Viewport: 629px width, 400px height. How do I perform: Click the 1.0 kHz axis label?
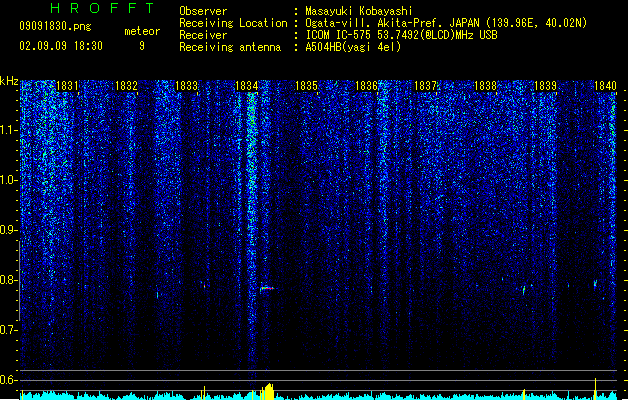pyautogui.click(x=8, y=180)
